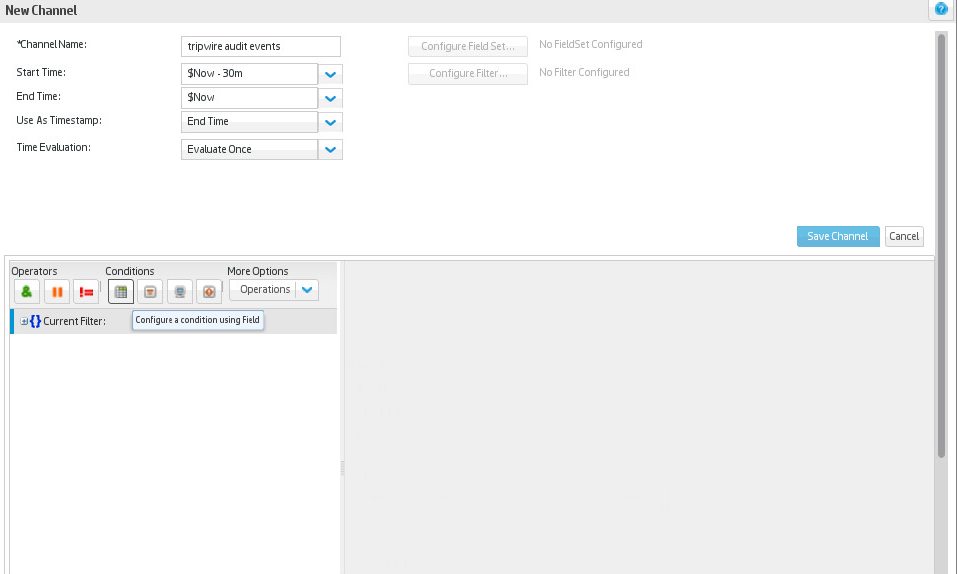Click the third Conditions icon showing a computer
Image resolution: width=957 pixels, height=574 pixels.
pos(179,291)
